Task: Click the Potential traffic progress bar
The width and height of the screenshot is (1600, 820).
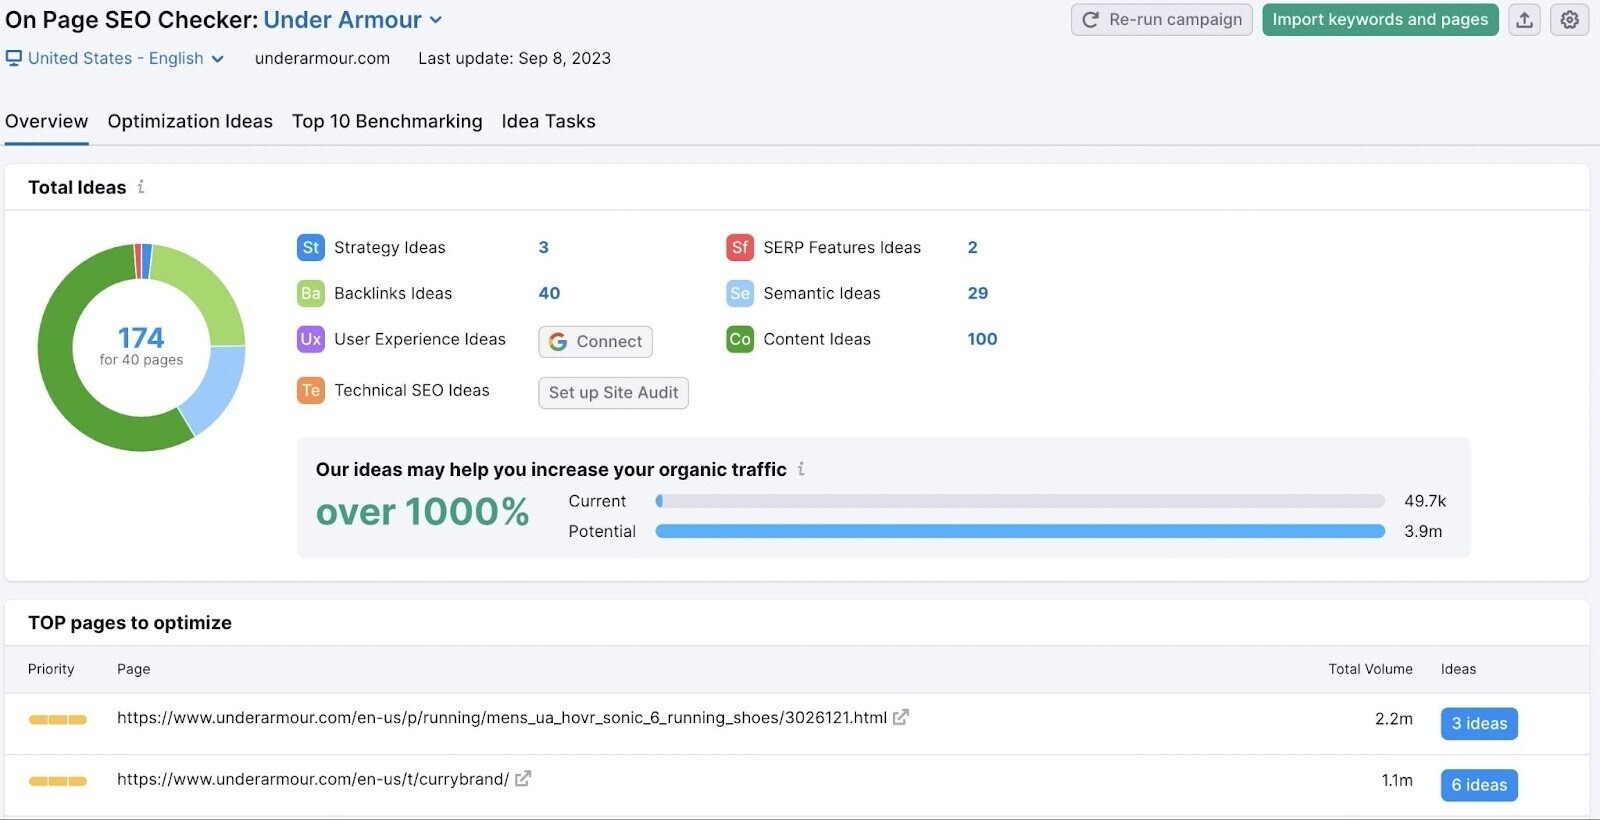Action: (1020, 531)
